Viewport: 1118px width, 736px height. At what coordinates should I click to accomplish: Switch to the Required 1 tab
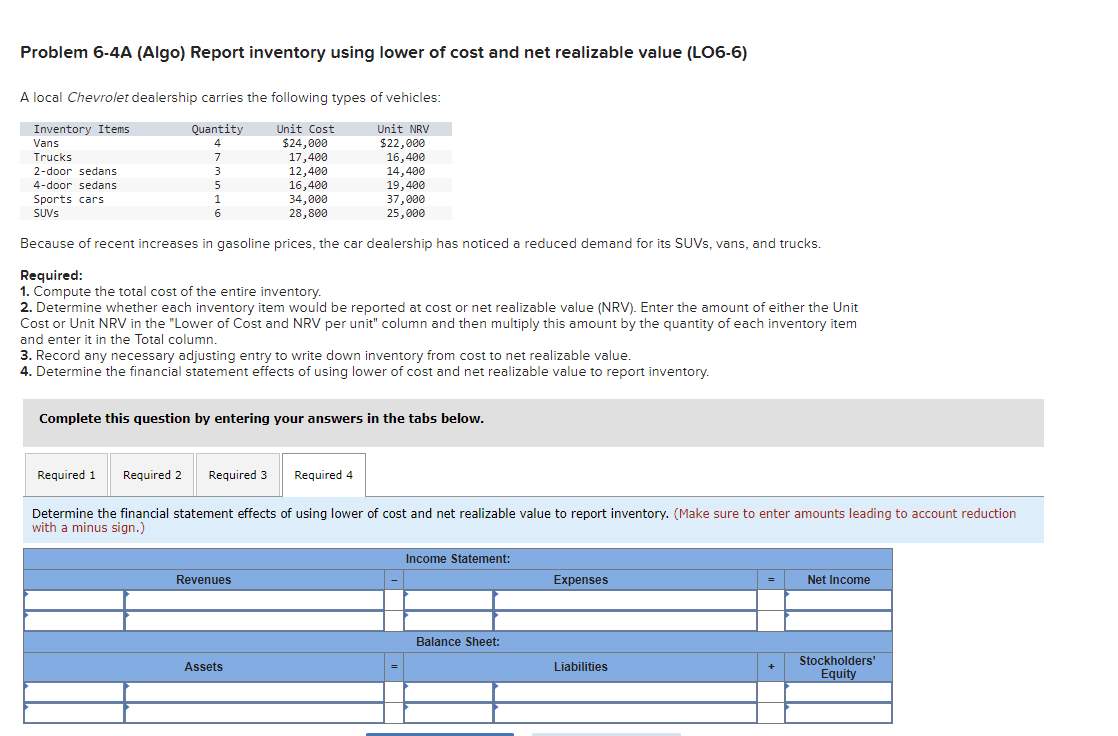[66, 475]
